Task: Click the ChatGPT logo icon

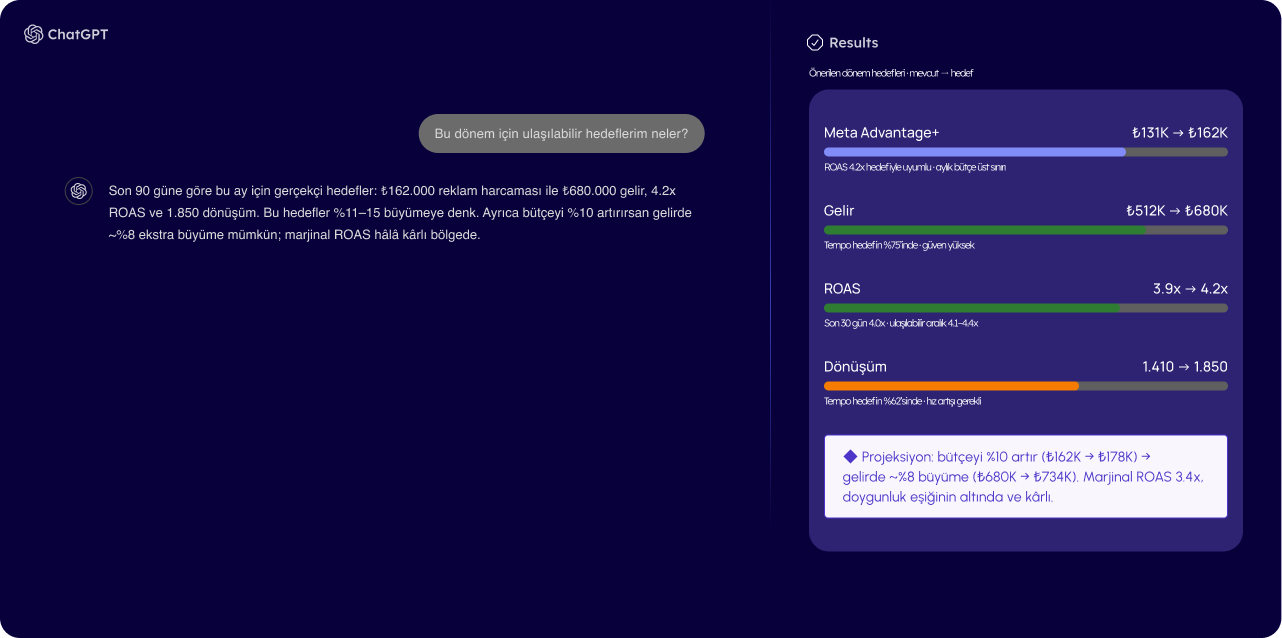Action: coord(34,34)
